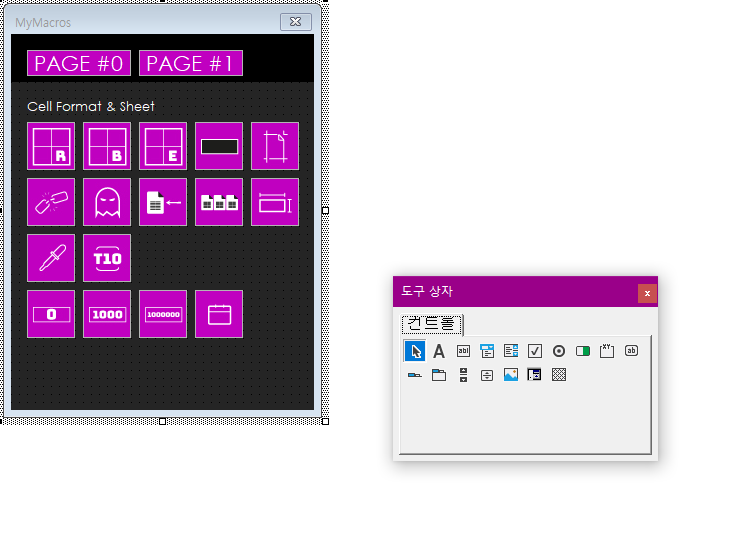Select the ComboBox control in toolbox
The width and height of the screenshot is (731, 534).
point(487,351)
